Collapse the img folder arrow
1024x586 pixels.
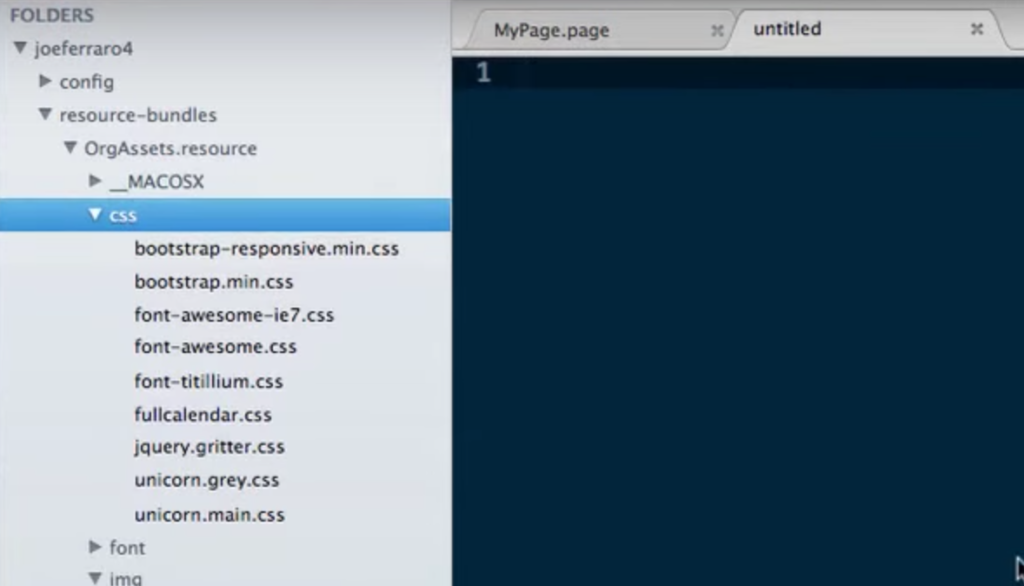[x=95, y=578]
